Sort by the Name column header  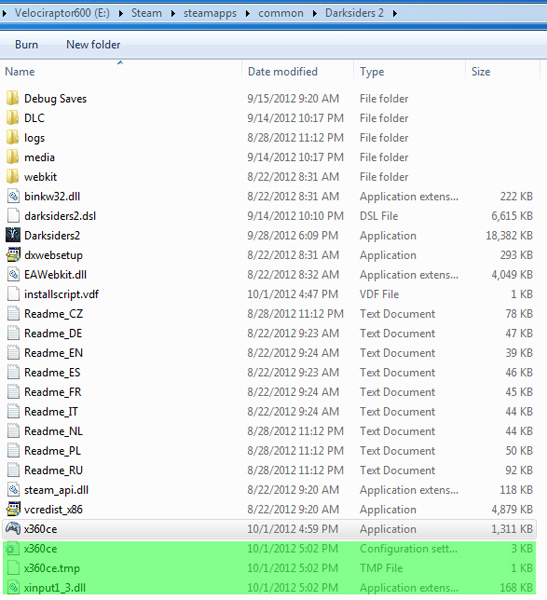[x=121, y=72]
